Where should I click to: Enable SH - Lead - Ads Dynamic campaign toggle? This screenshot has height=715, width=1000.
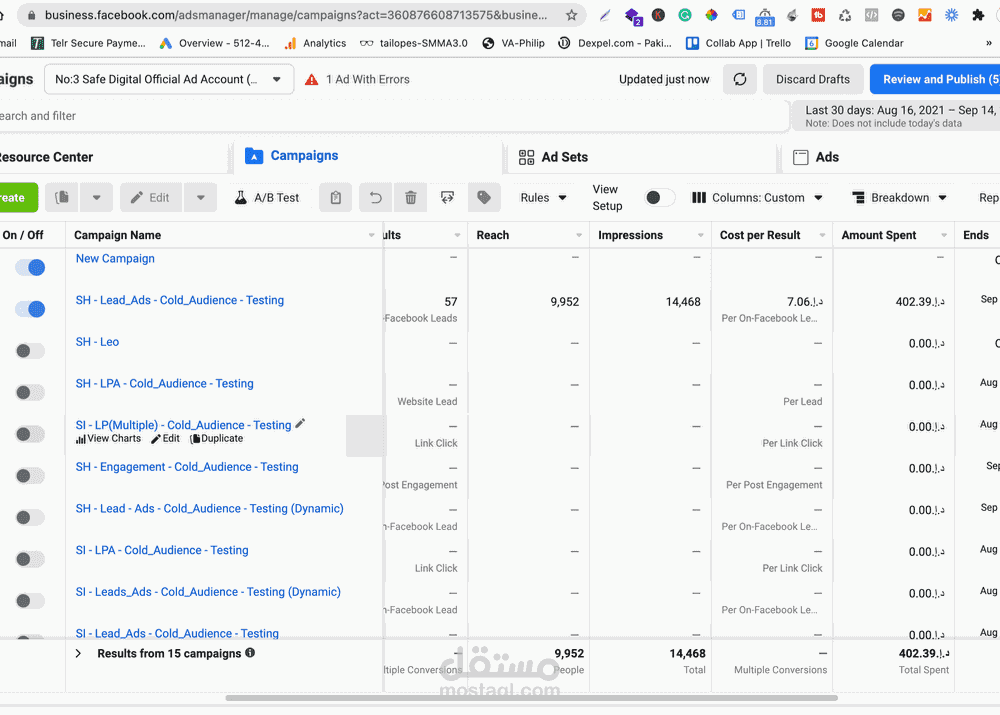click(x=30, y=517)
